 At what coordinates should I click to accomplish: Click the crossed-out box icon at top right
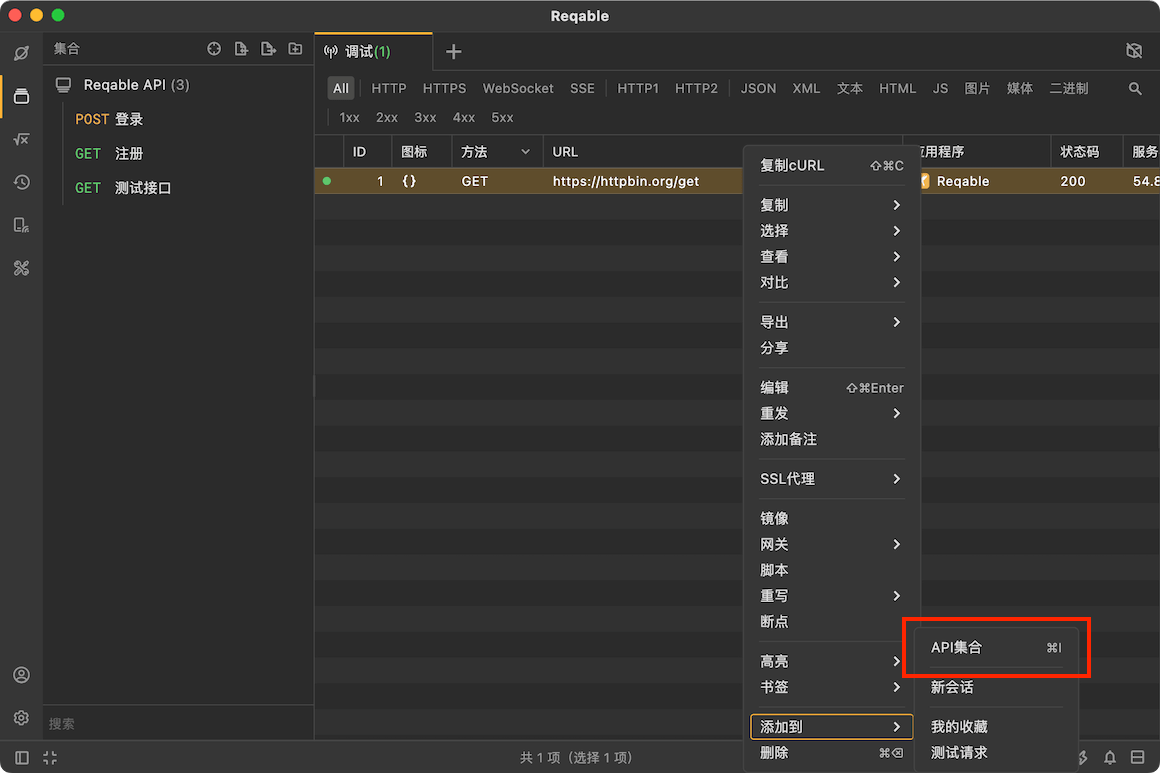1133,50
